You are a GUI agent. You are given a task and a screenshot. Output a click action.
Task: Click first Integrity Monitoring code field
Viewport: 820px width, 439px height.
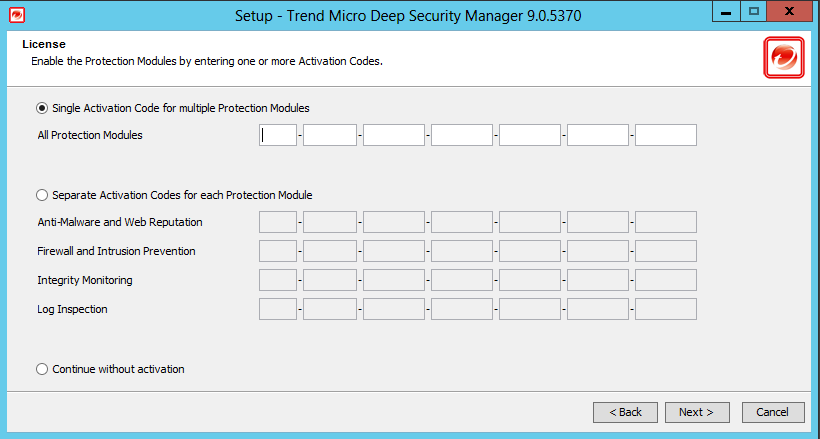pyautogui.click(x=278, y=280)
